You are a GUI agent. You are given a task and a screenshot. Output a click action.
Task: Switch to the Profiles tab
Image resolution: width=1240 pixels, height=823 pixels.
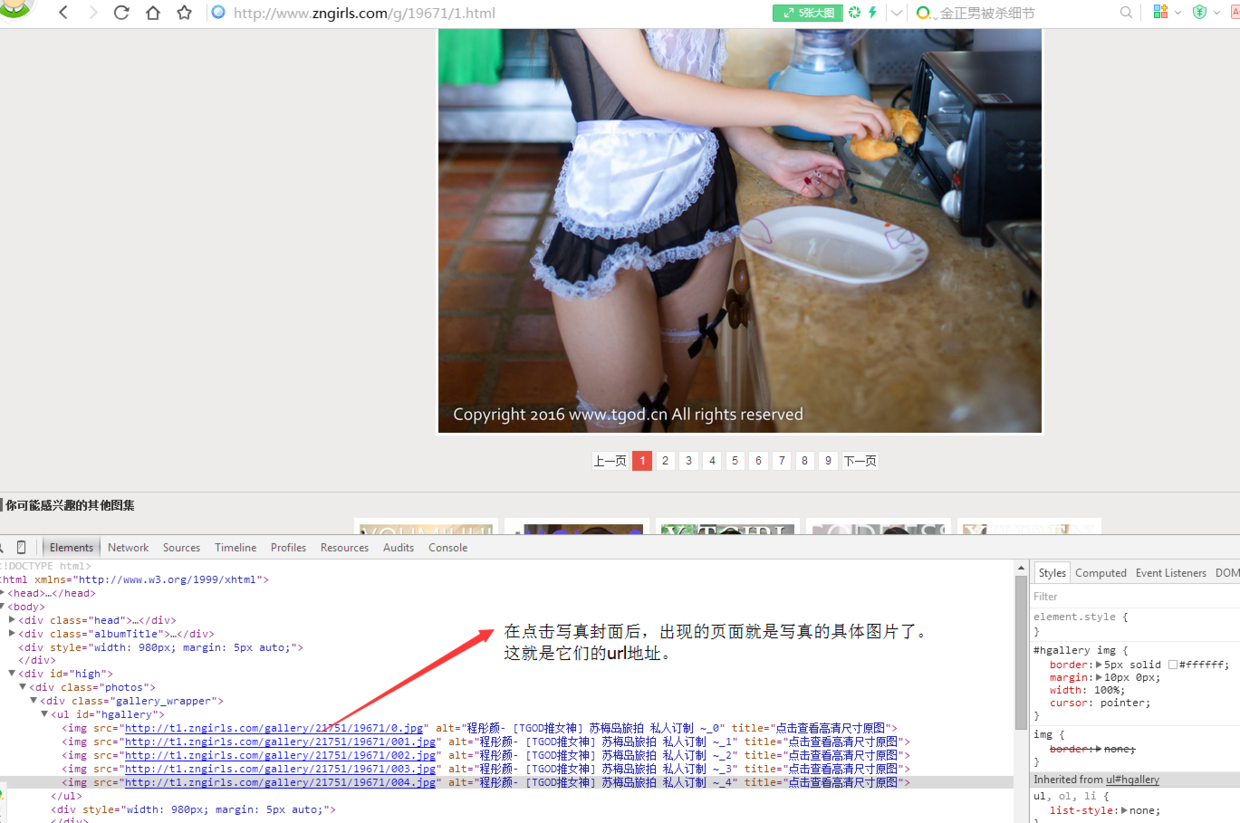click(288, 547)
